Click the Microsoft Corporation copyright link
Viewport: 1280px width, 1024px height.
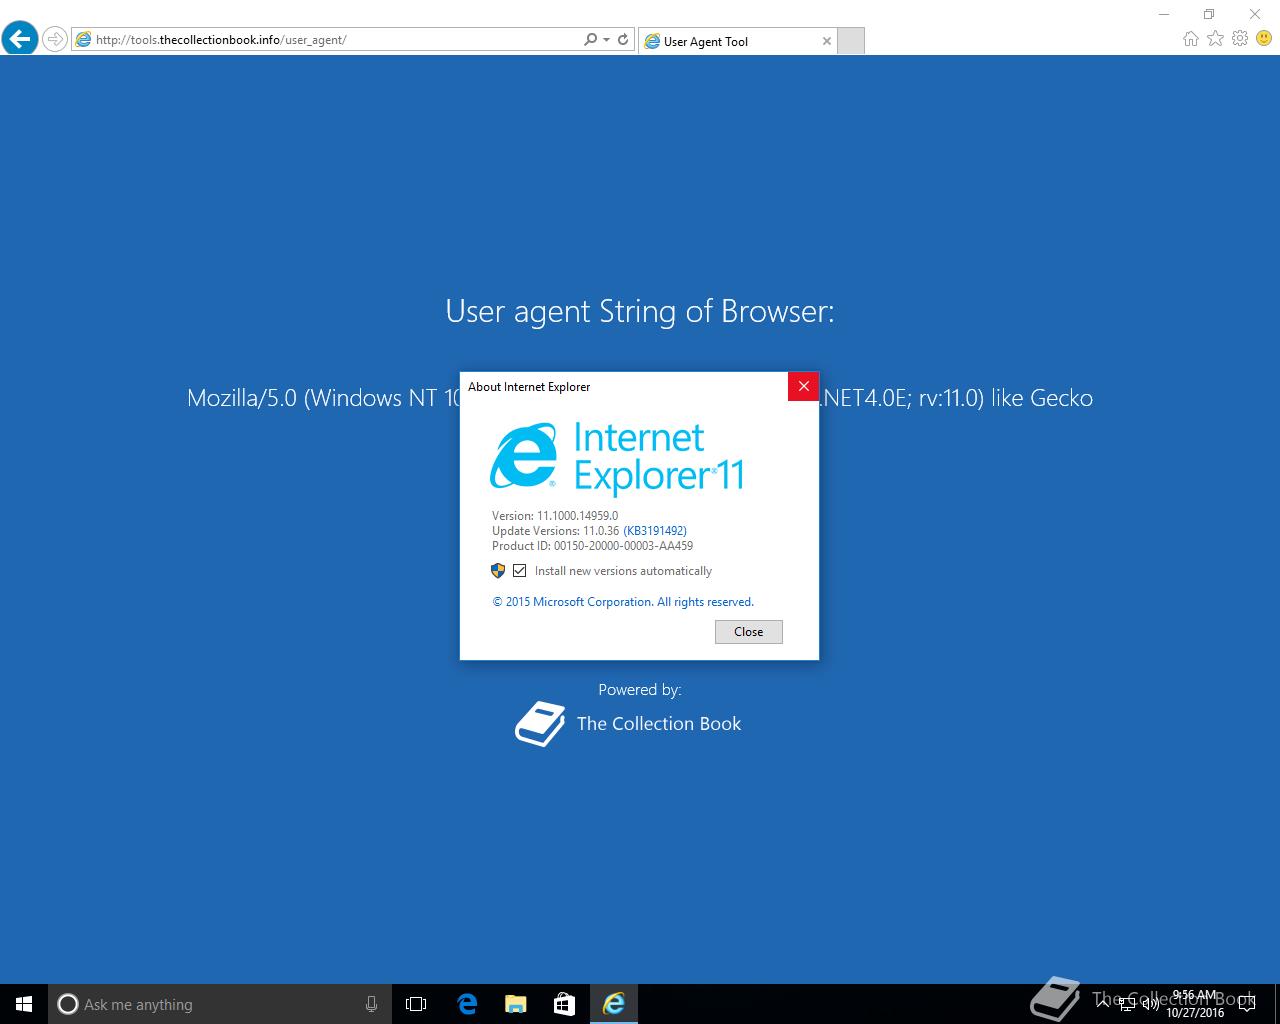[x=623, y=602]
